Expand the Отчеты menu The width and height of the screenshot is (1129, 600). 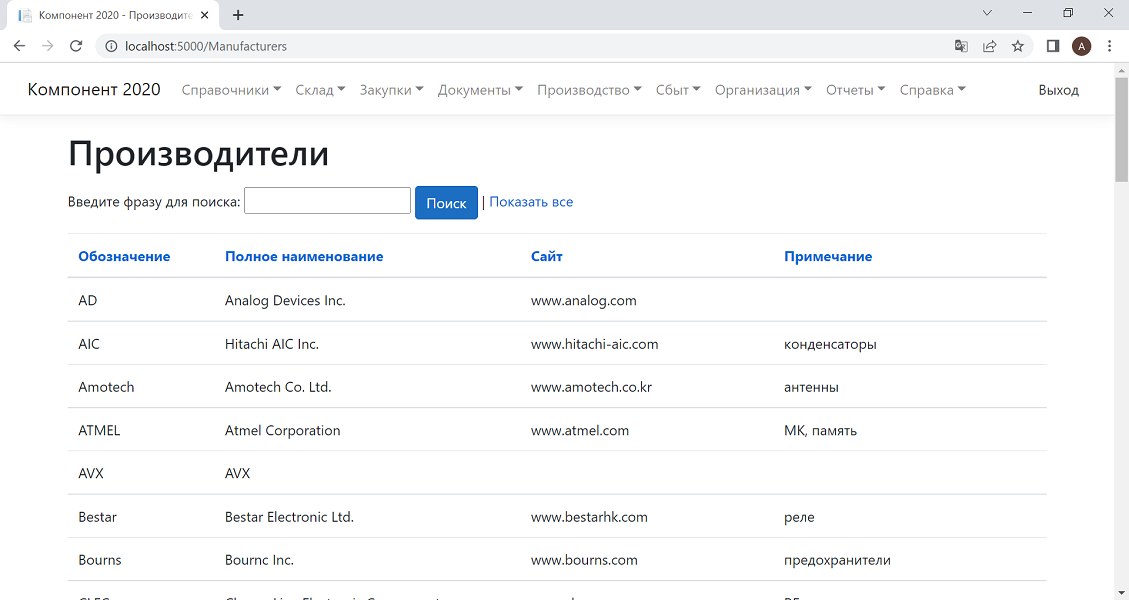coord(855,90)
